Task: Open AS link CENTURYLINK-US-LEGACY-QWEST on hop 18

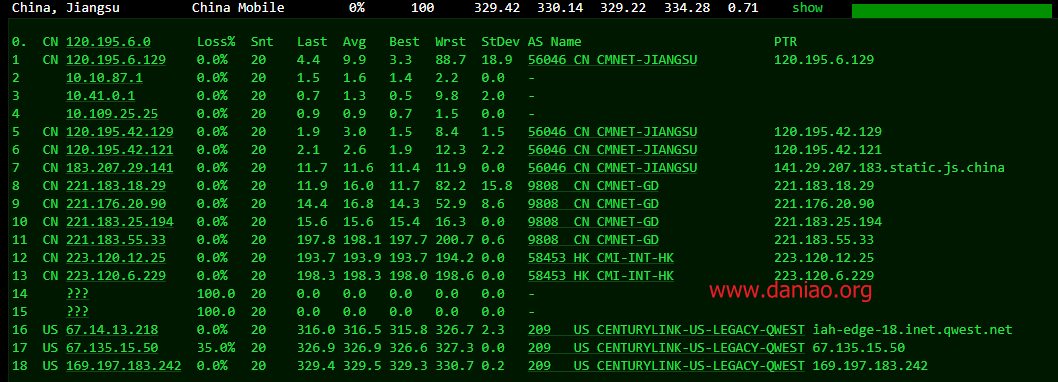Action: pos(667,366)
